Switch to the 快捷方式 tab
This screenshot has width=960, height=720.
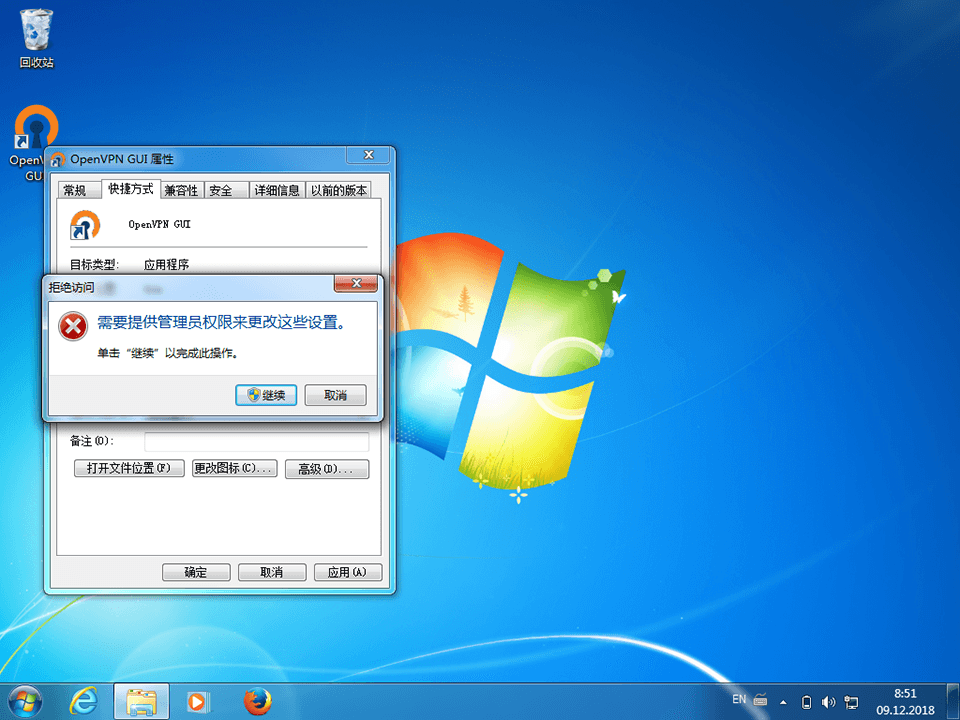click(130, 189)
